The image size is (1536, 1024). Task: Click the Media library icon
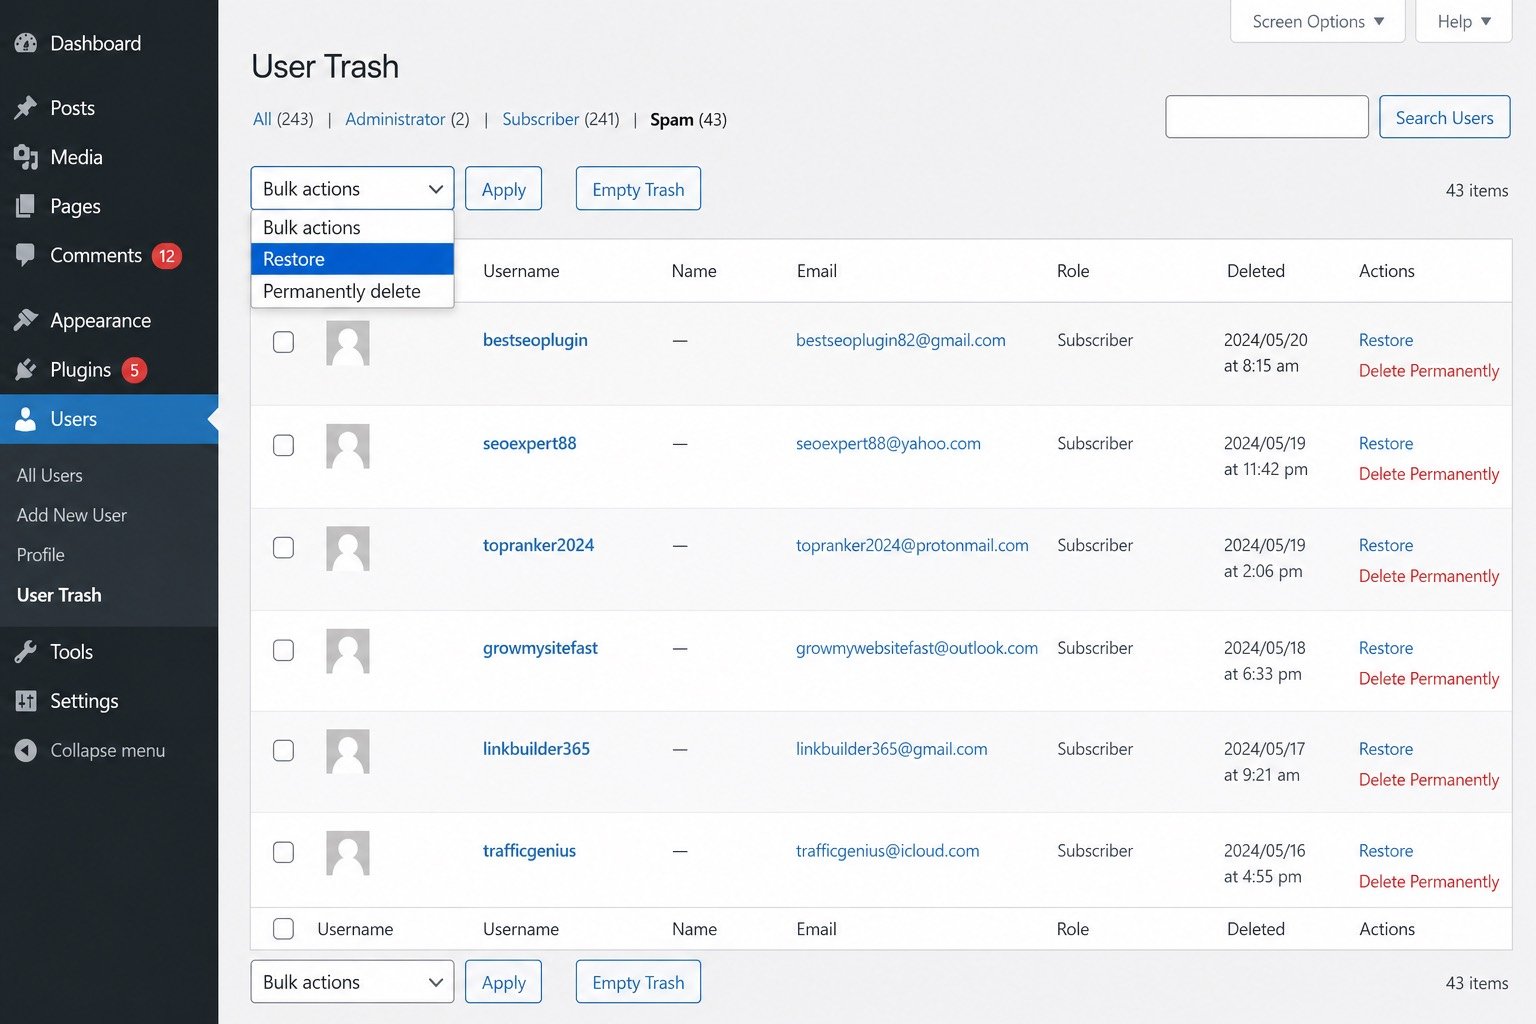coord(26,157)
